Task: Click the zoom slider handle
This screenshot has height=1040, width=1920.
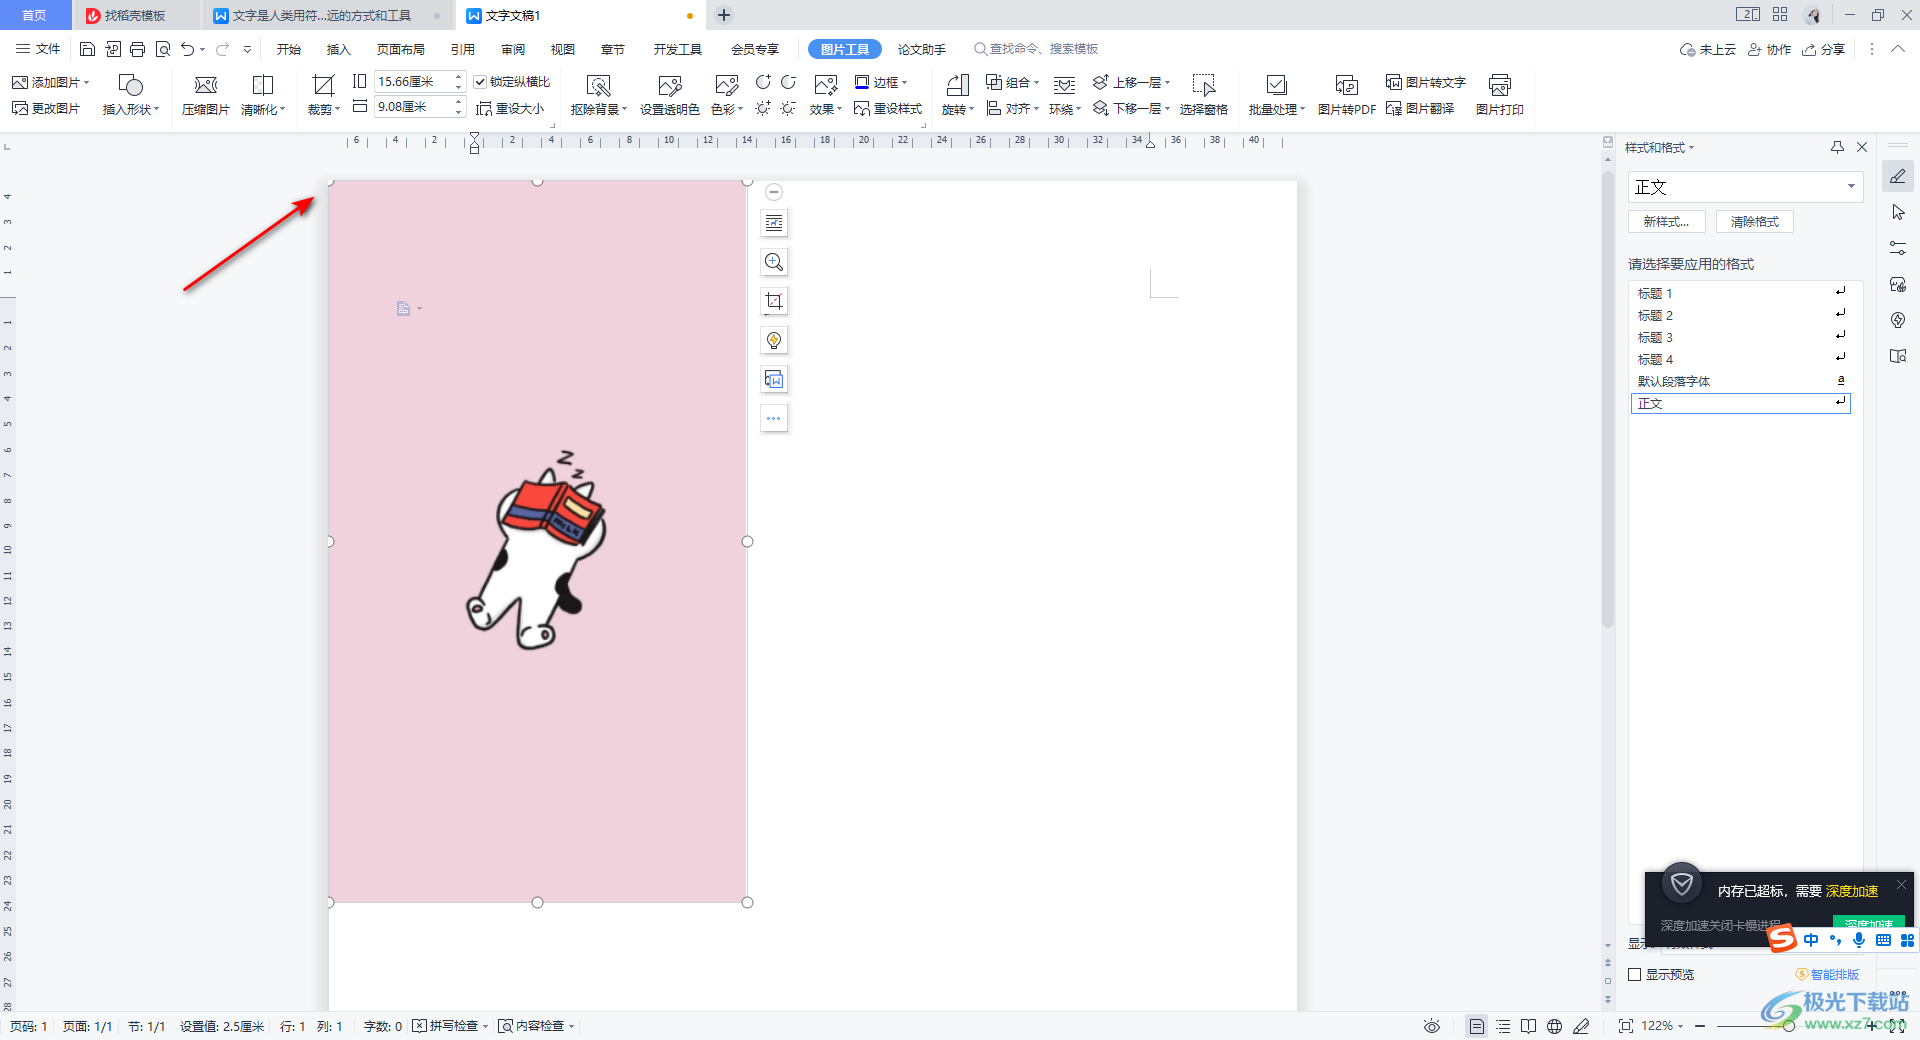Action: [1788, 1026]
